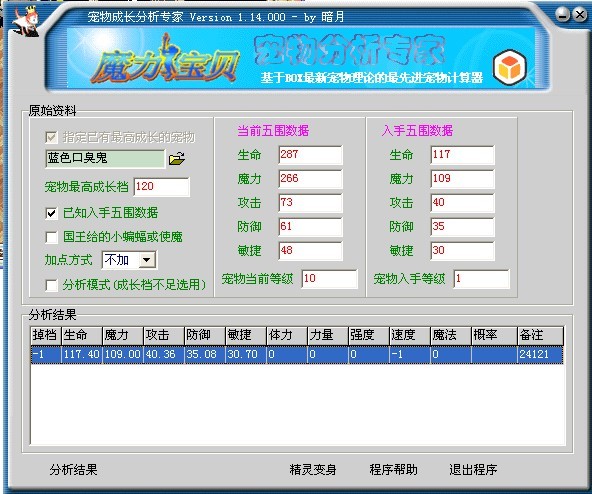Click the 概率 column header
Viewport: 592px width, 494px height.
(x=494, y=335)
